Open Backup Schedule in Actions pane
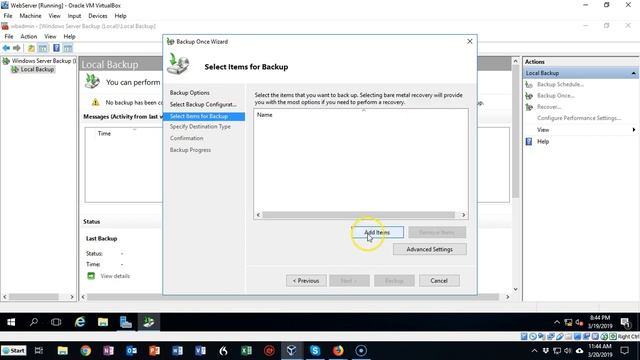 [560, 84]
